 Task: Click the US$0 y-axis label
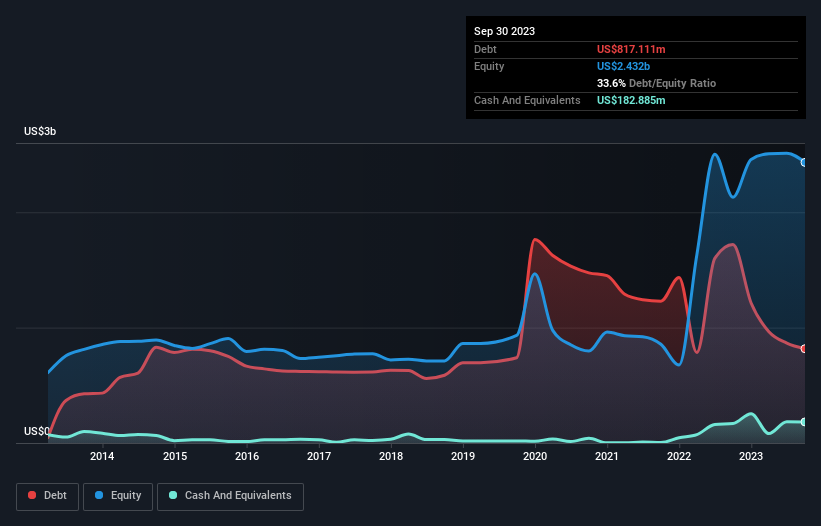(x=37, y=431)
